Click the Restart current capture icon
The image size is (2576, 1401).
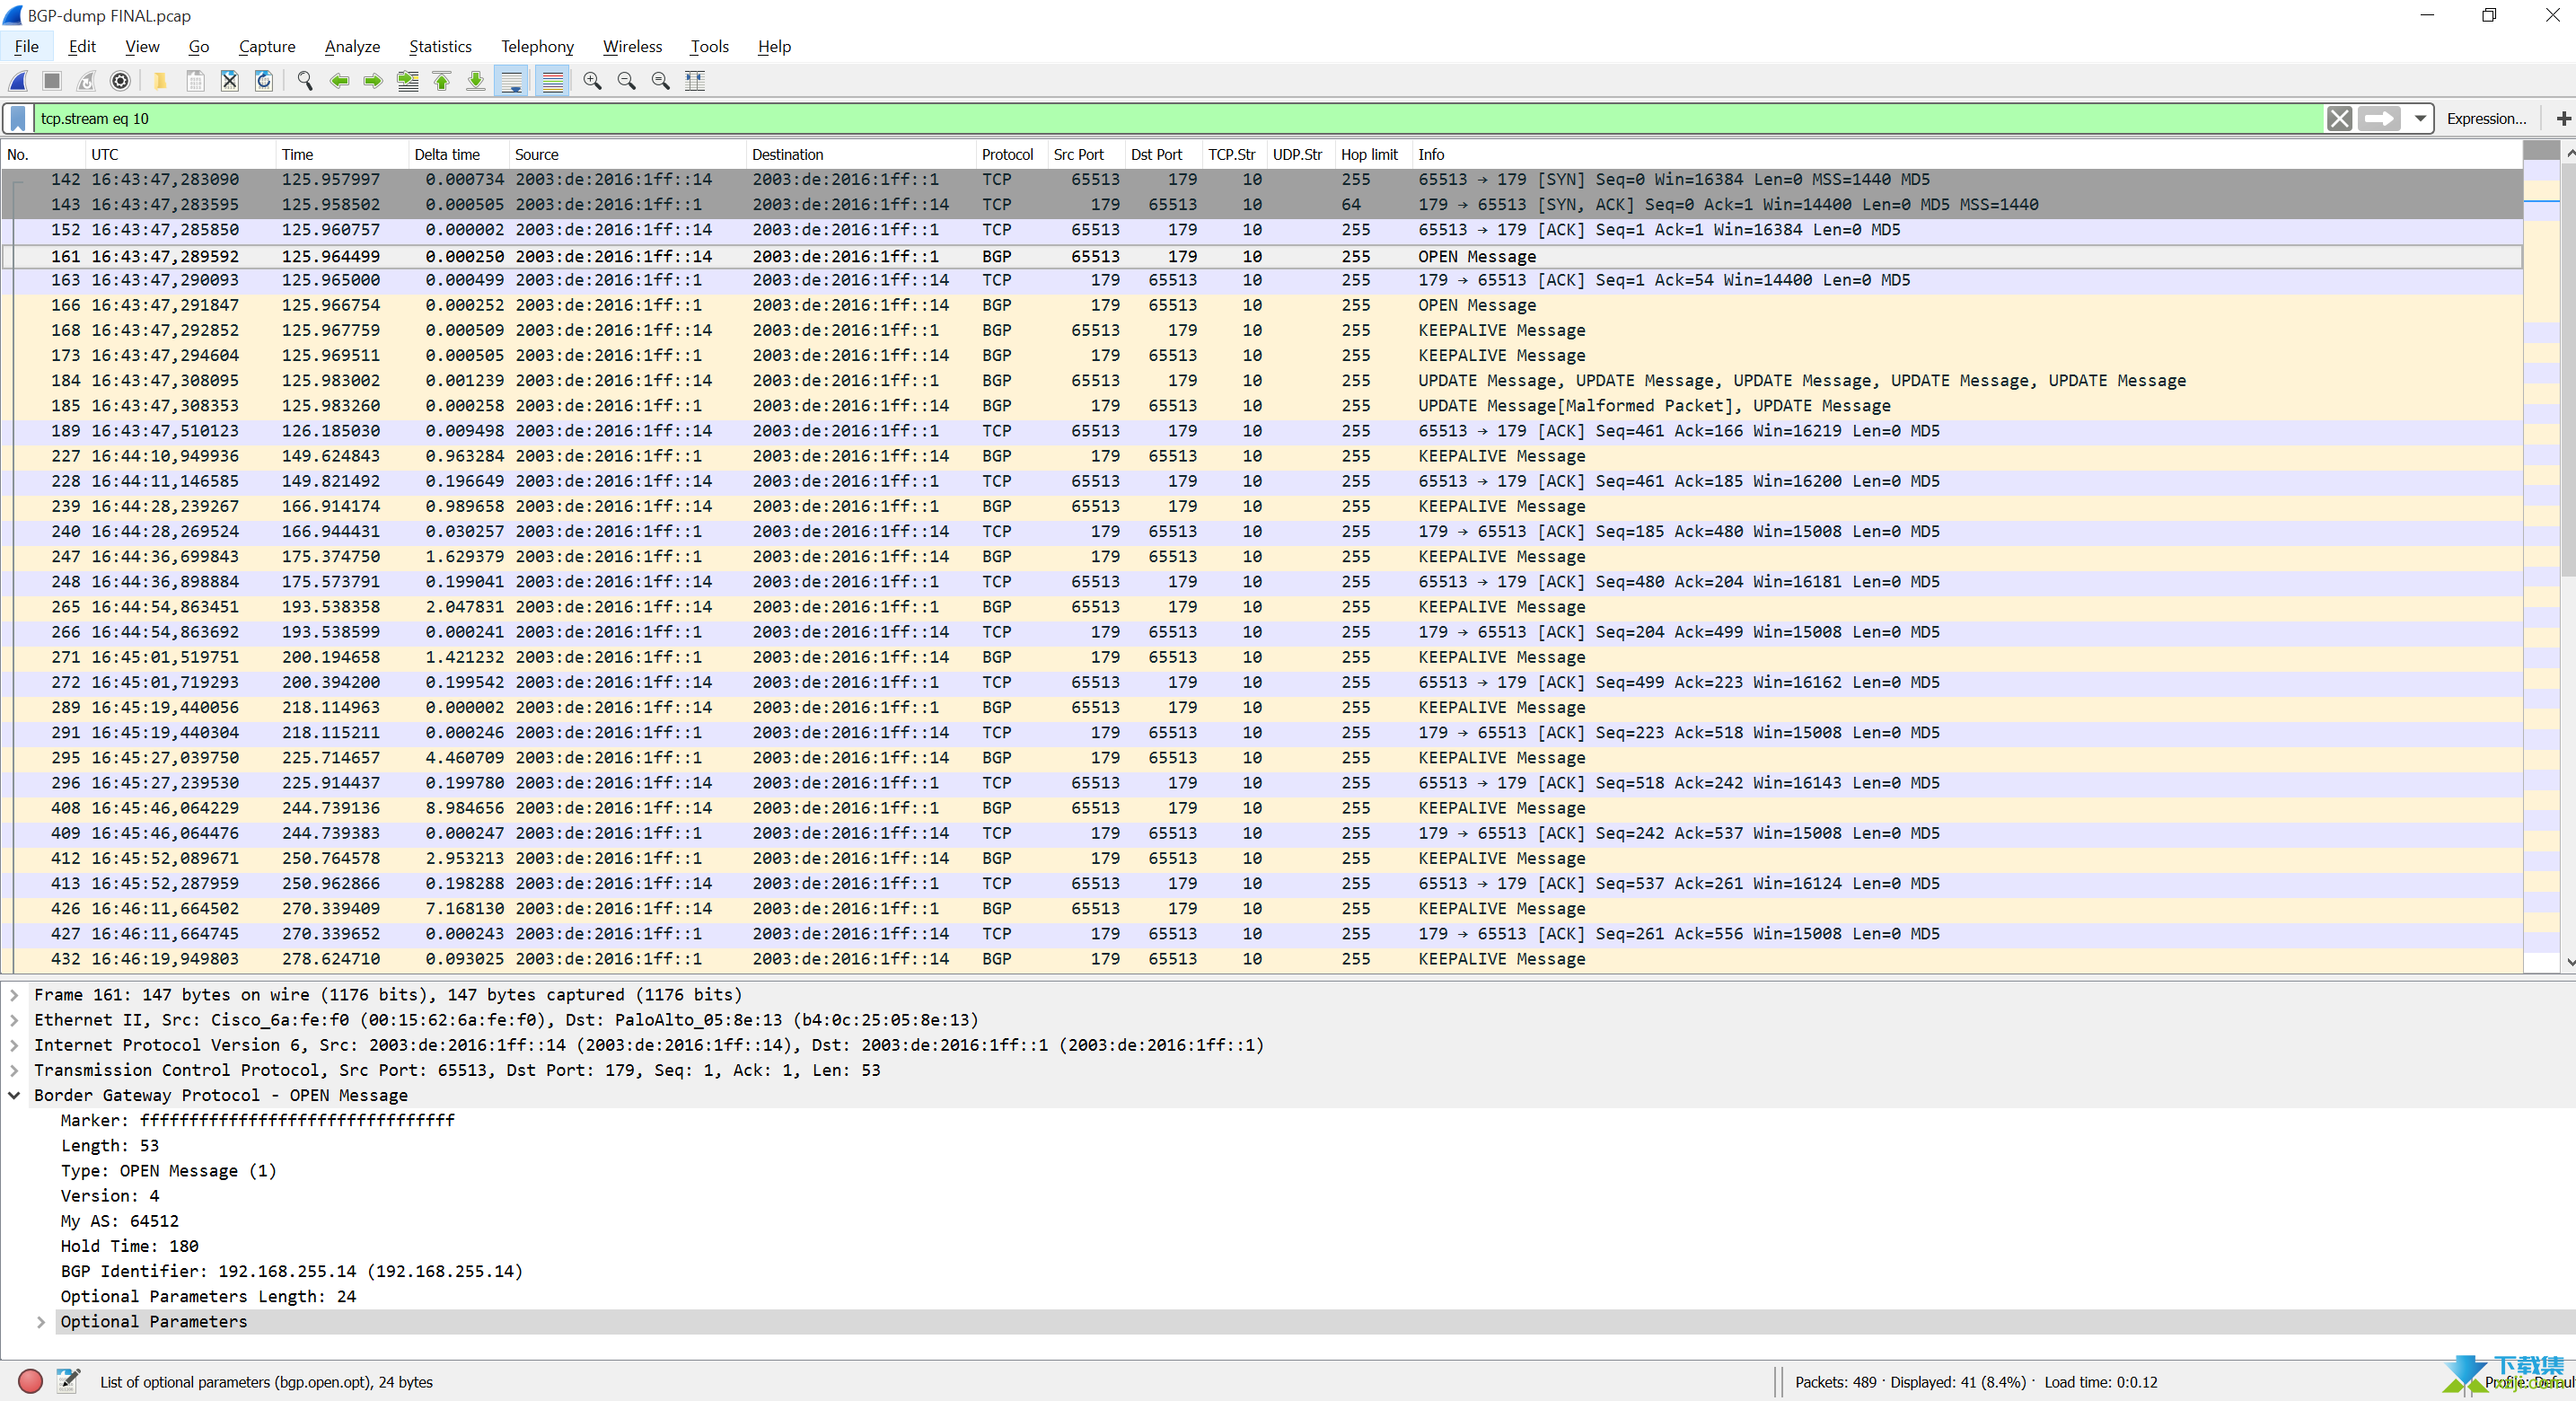click(x=87, y=81)
